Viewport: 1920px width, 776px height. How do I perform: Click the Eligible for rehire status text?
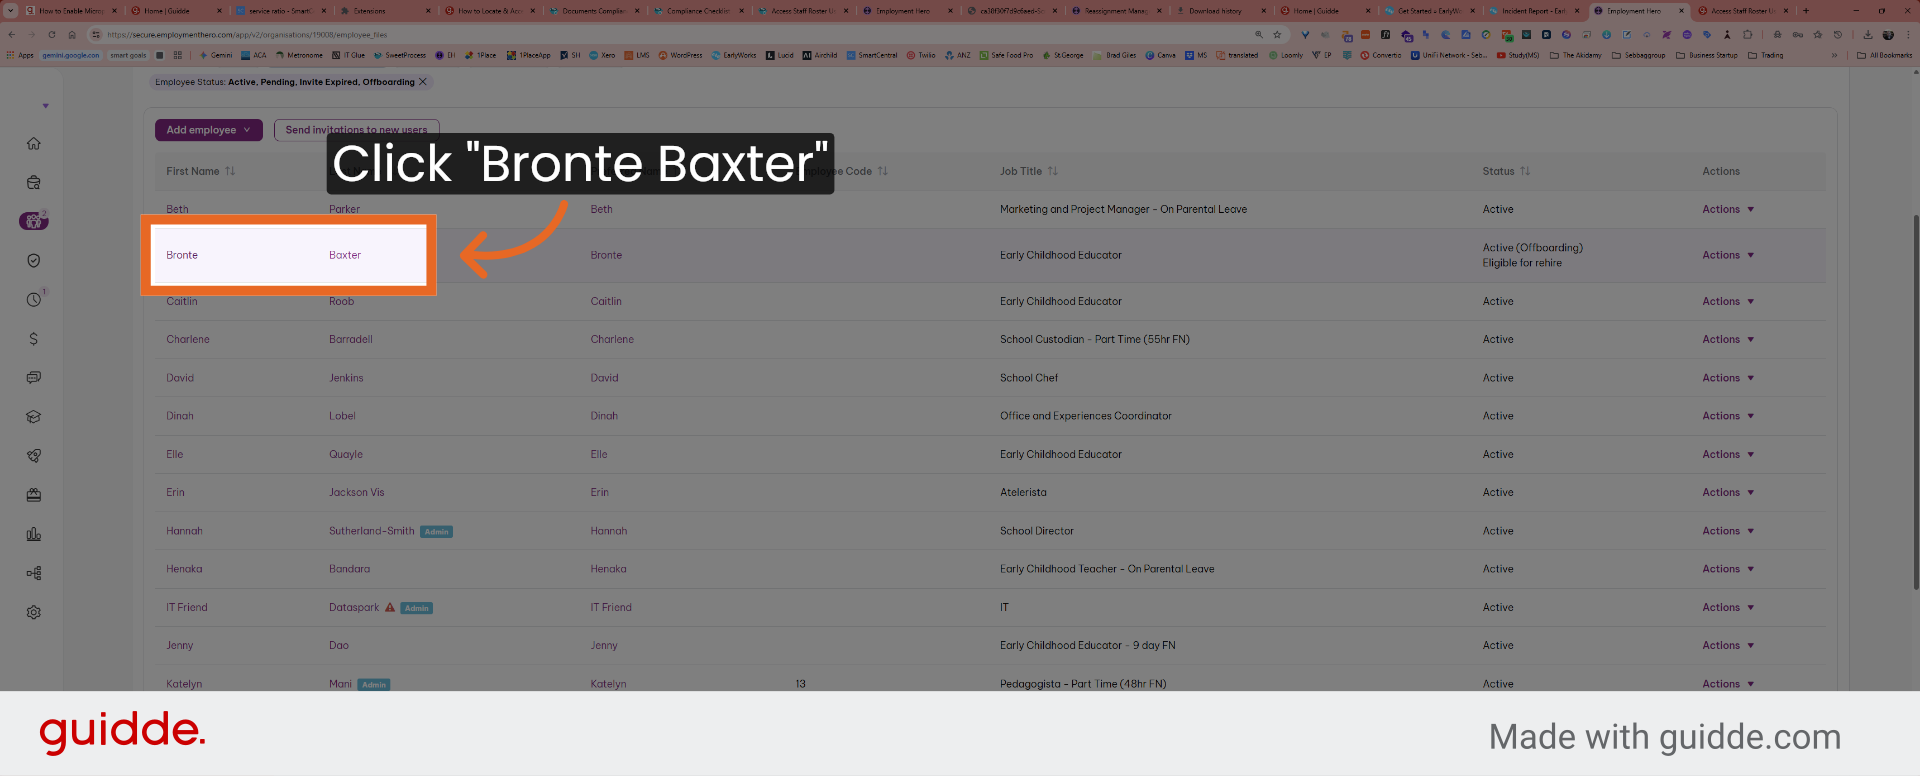click(x=1522, y=263)
